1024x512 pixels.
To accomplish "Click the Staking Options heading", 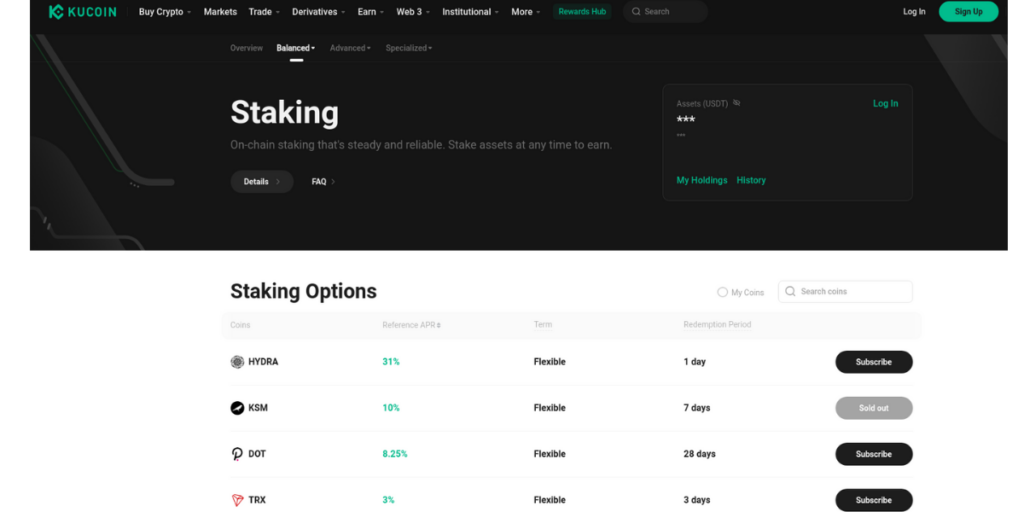I will pos(304,291).
